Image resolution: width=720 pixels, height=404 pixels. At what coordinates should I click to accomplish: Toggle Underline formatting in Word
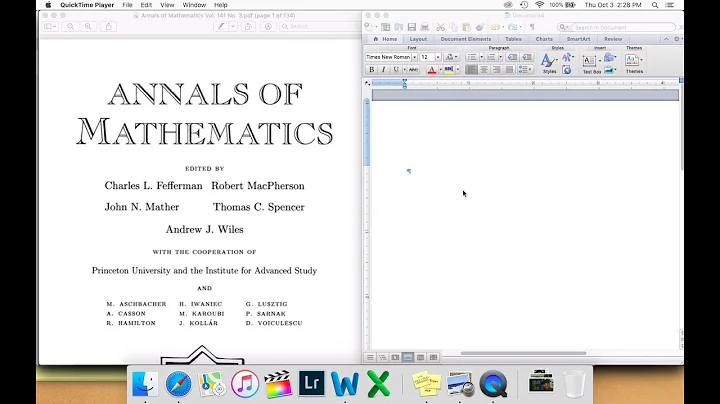click(395, 70)
